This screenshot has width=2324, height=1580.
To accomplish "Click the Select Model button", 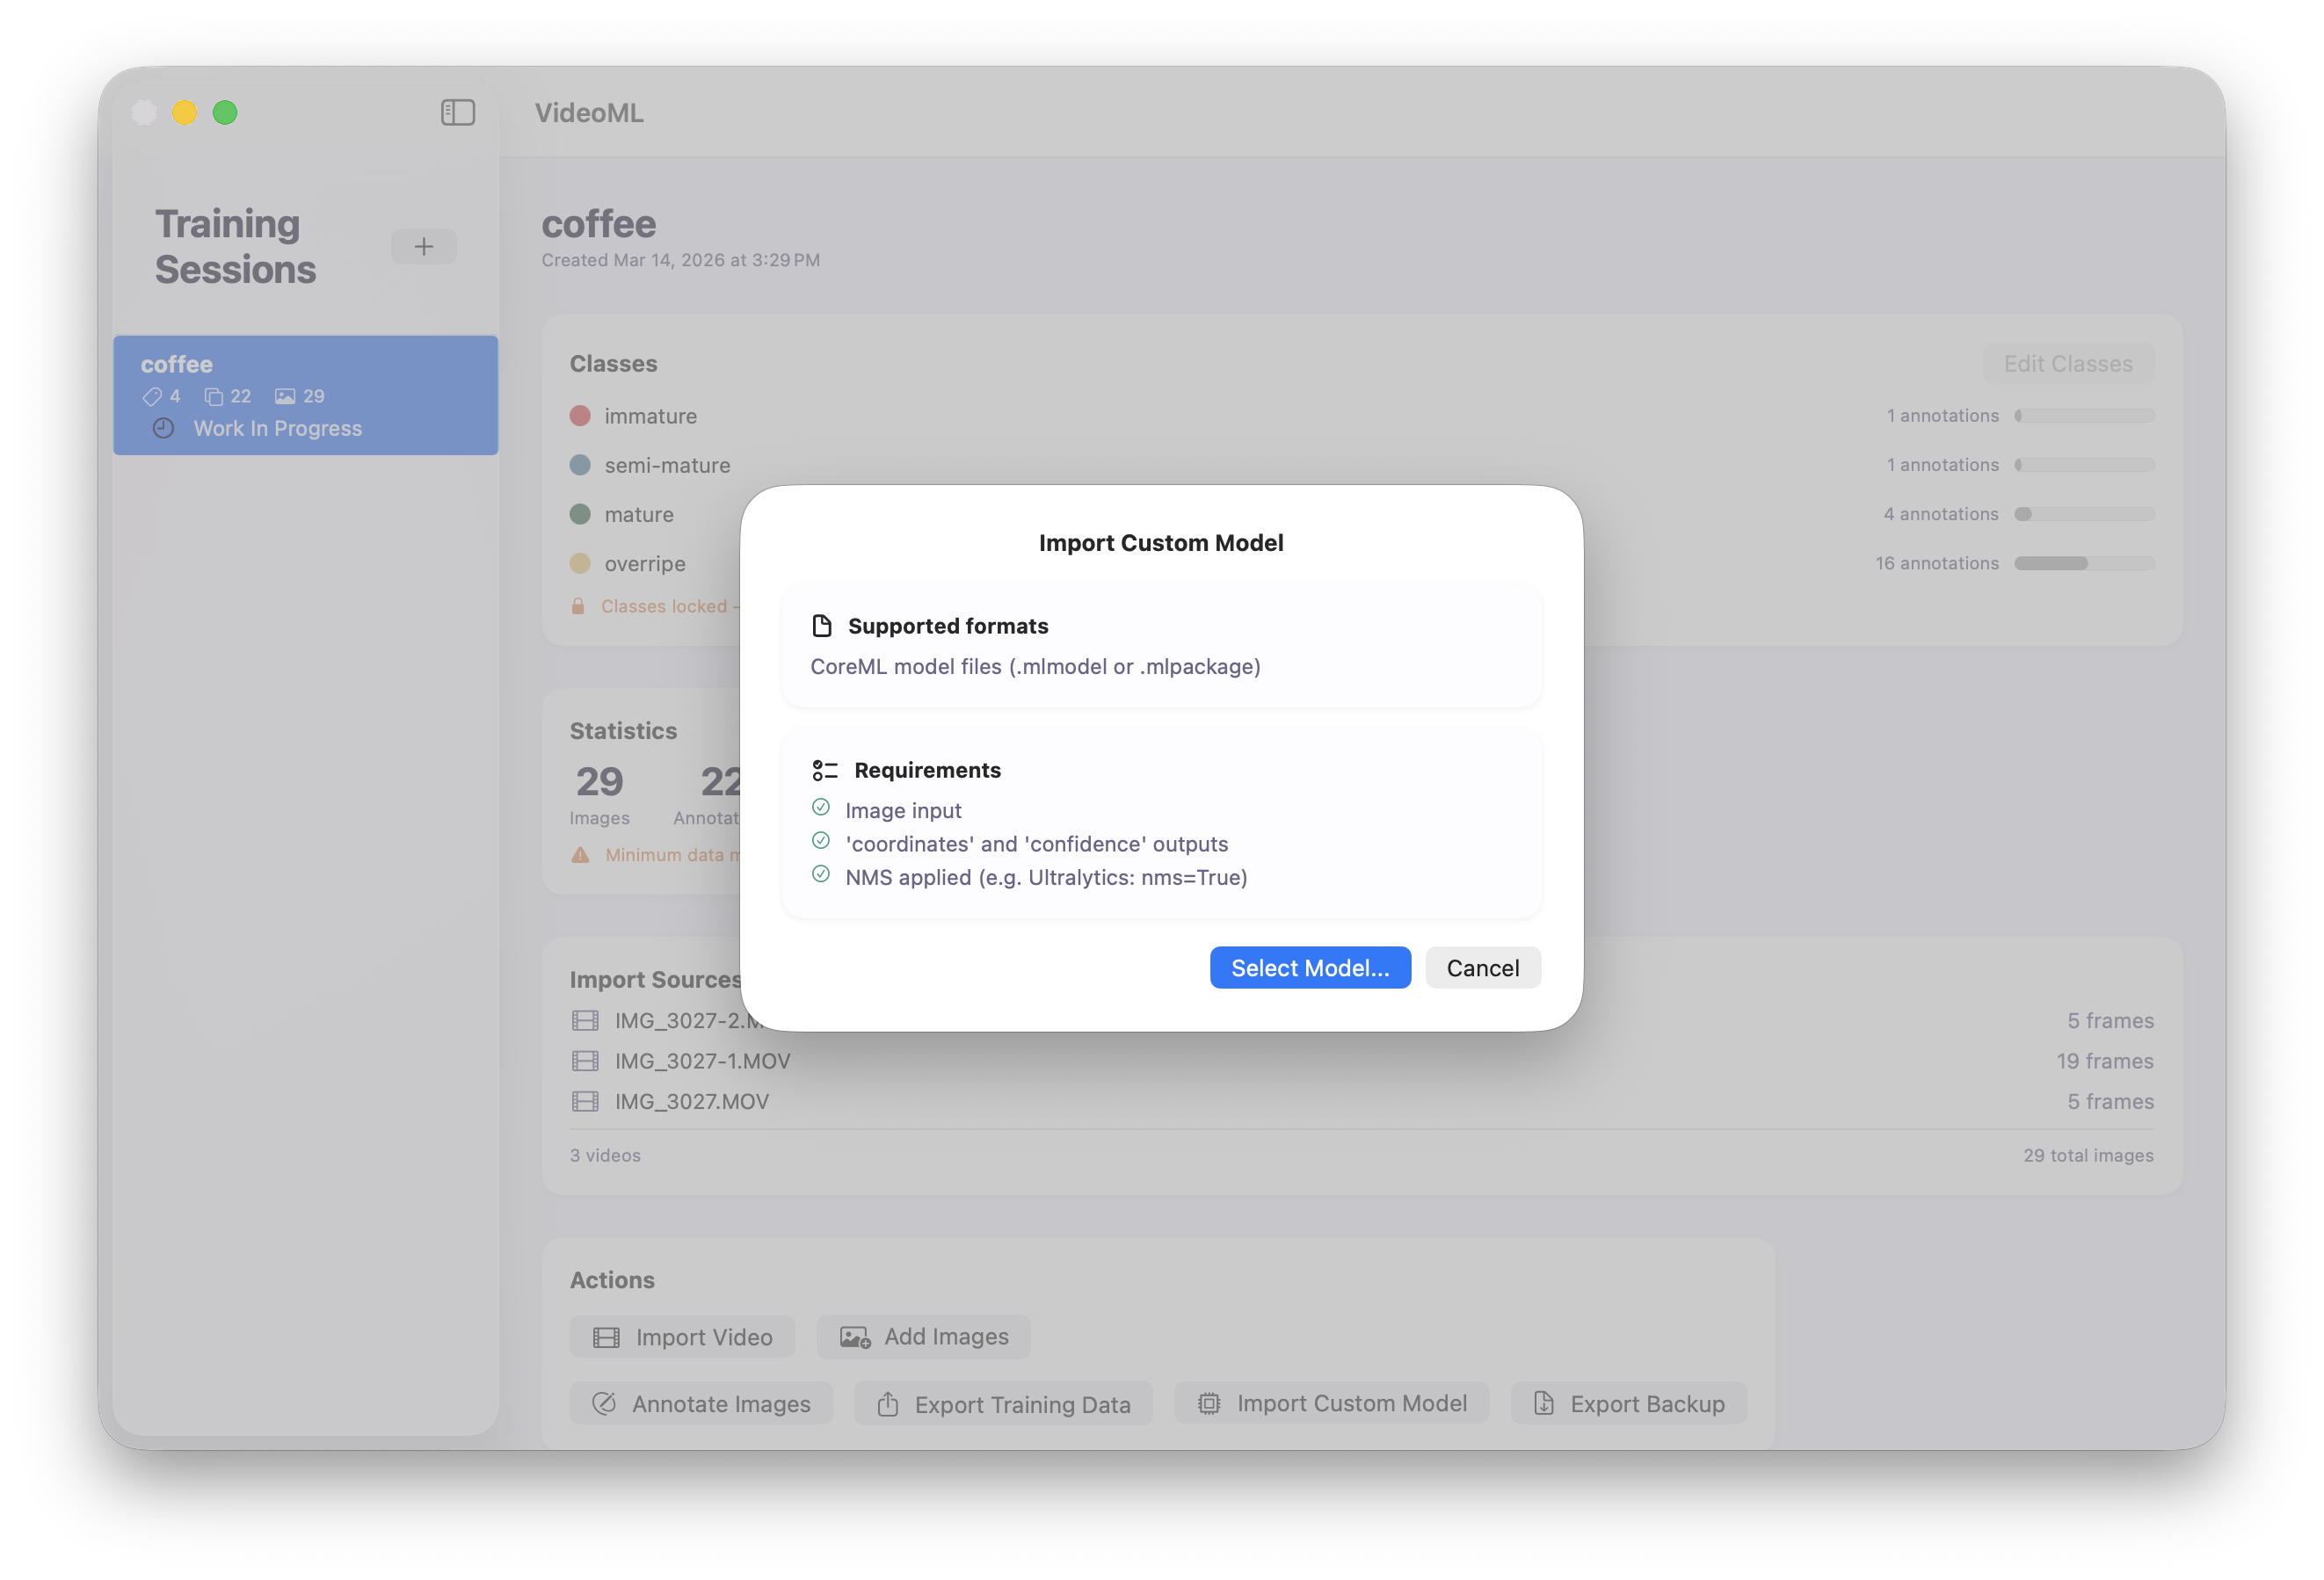I will click(1310, 967).
